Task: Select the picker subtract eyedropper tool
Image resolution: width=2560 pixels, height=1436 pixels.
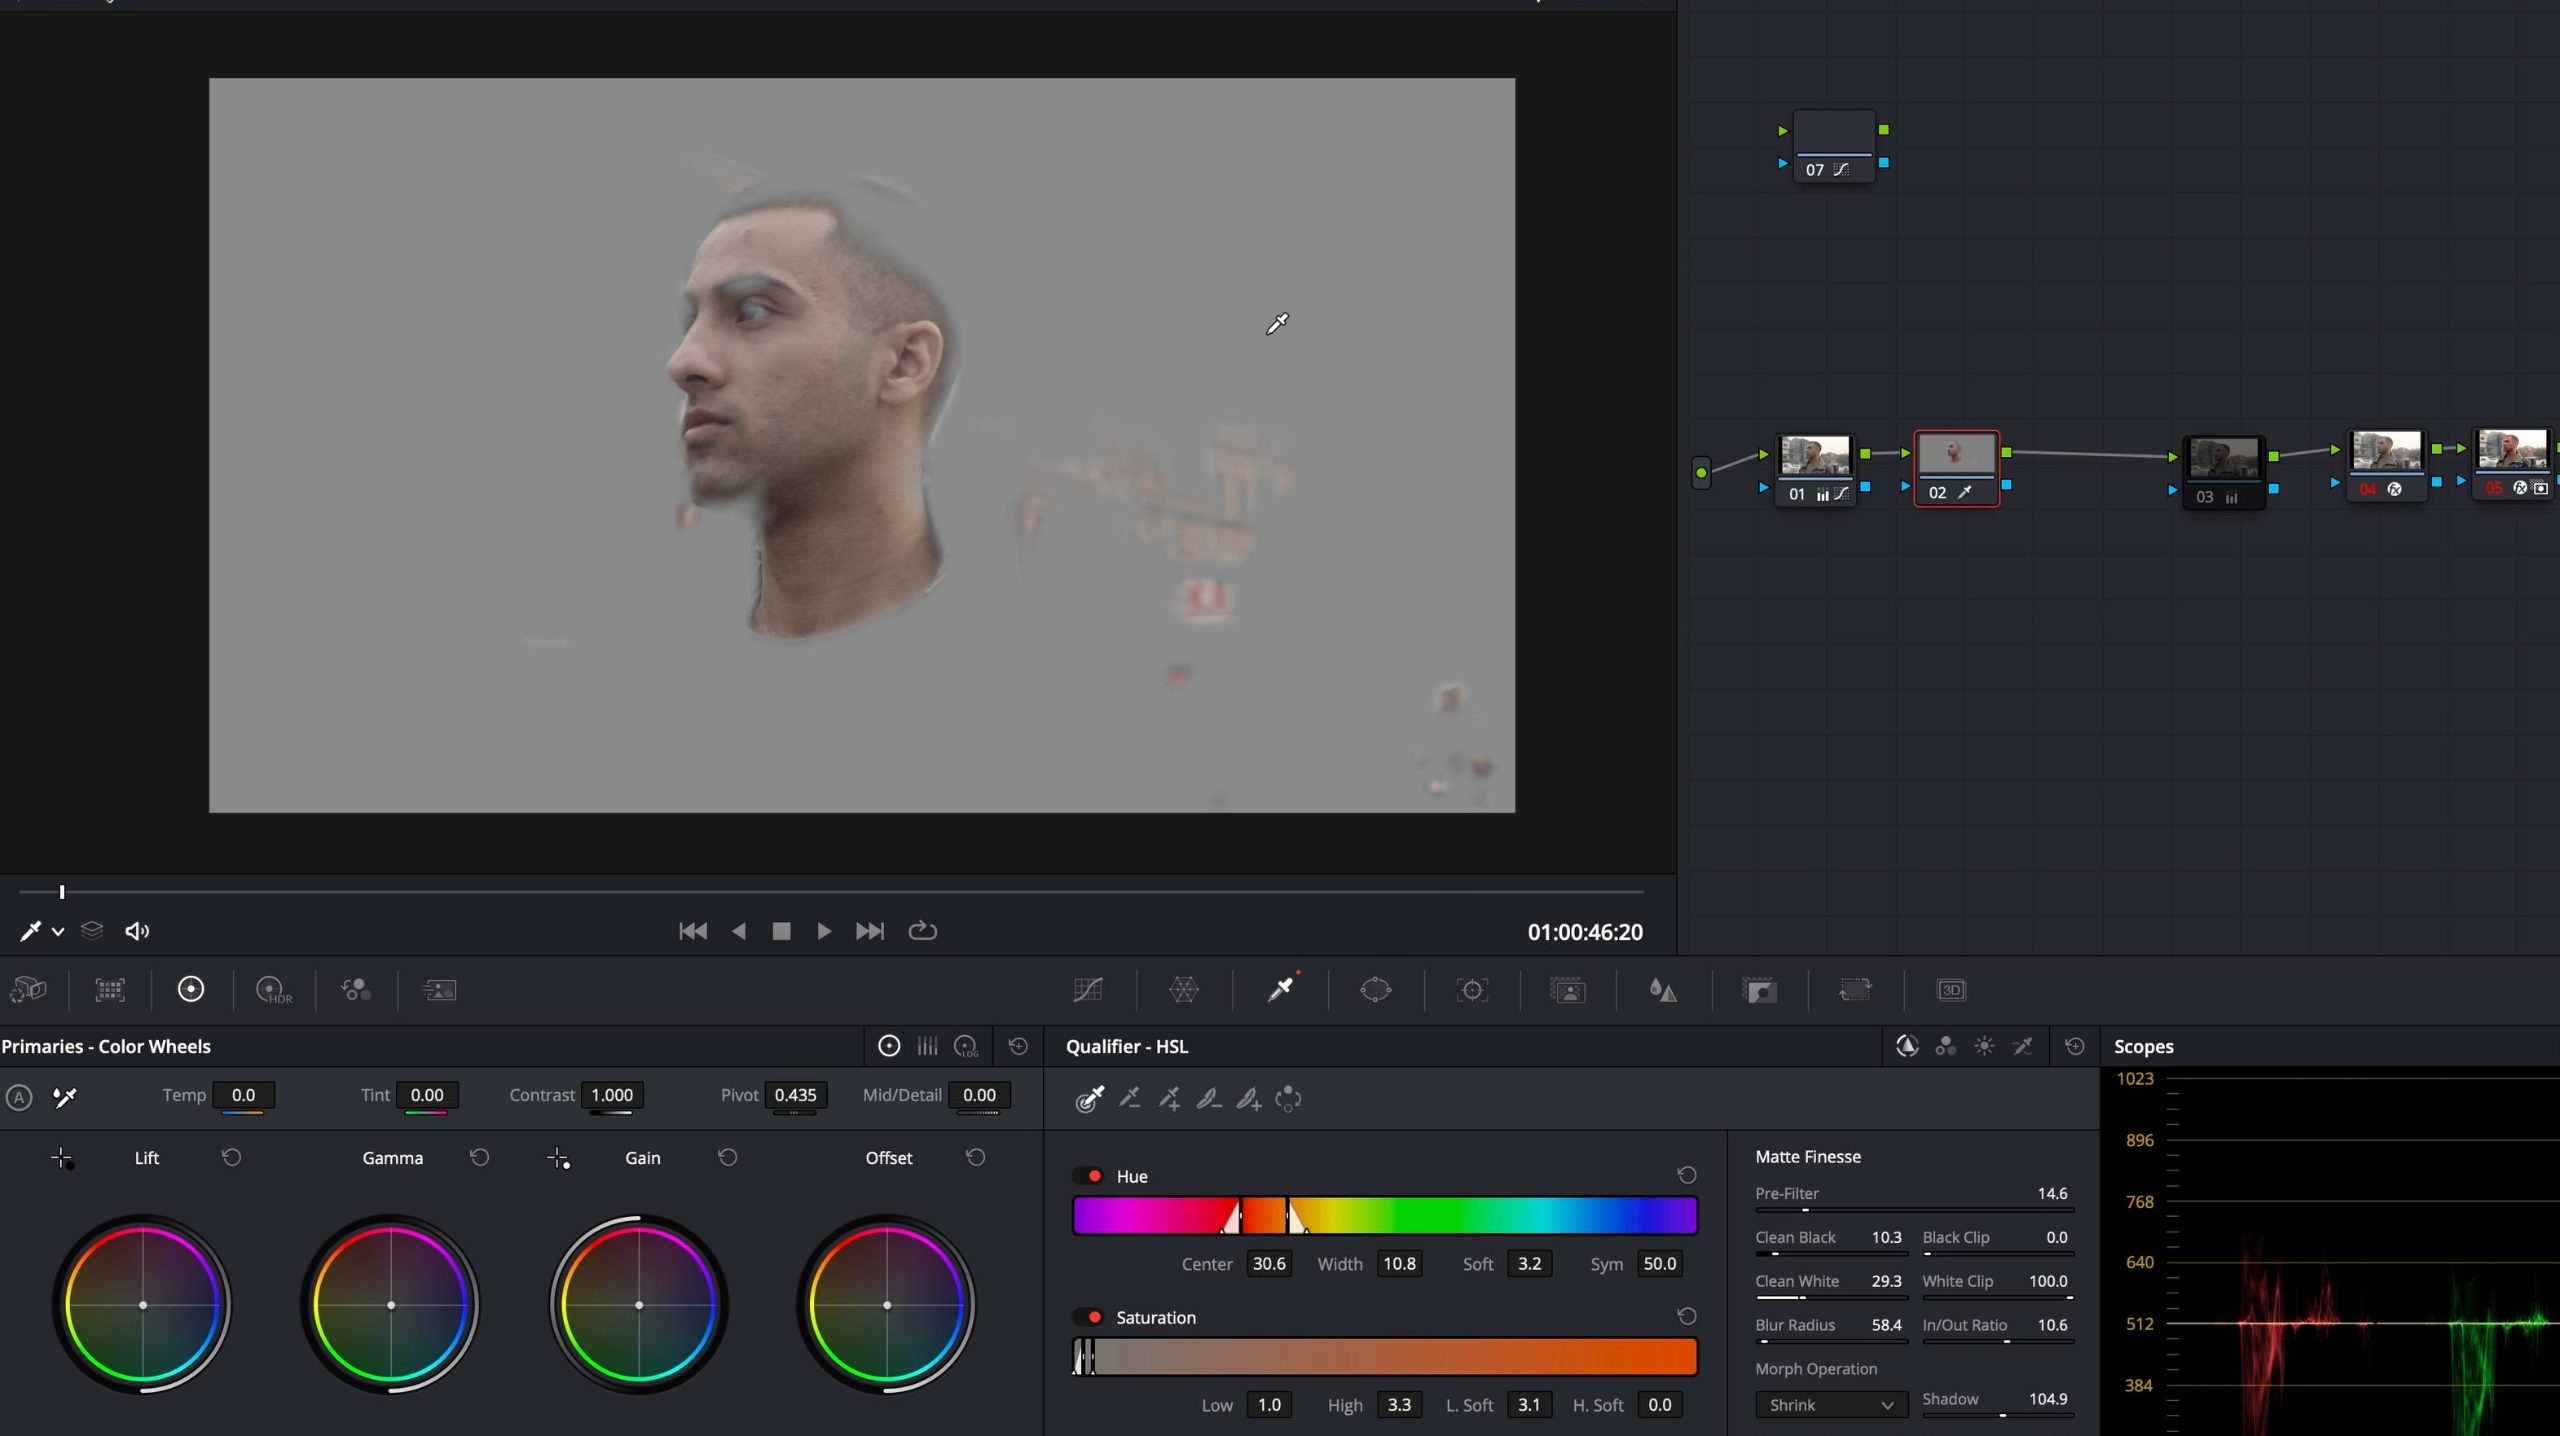Action: (x=1130, y=1099)
